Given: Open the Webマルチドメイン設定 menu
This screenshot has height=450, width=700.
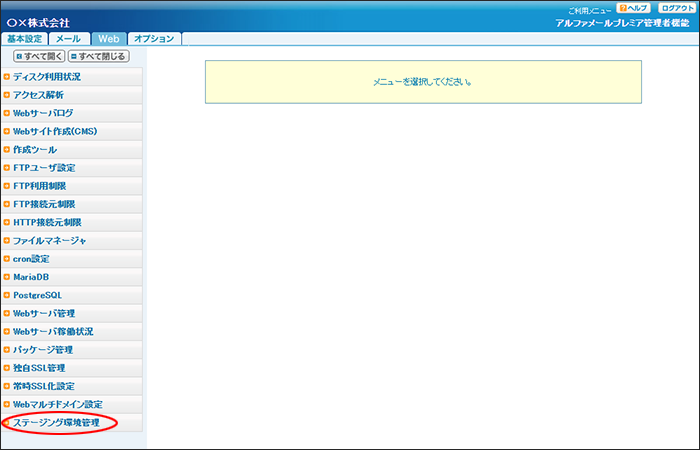Looking at the screenshot, I should [57, 404].
